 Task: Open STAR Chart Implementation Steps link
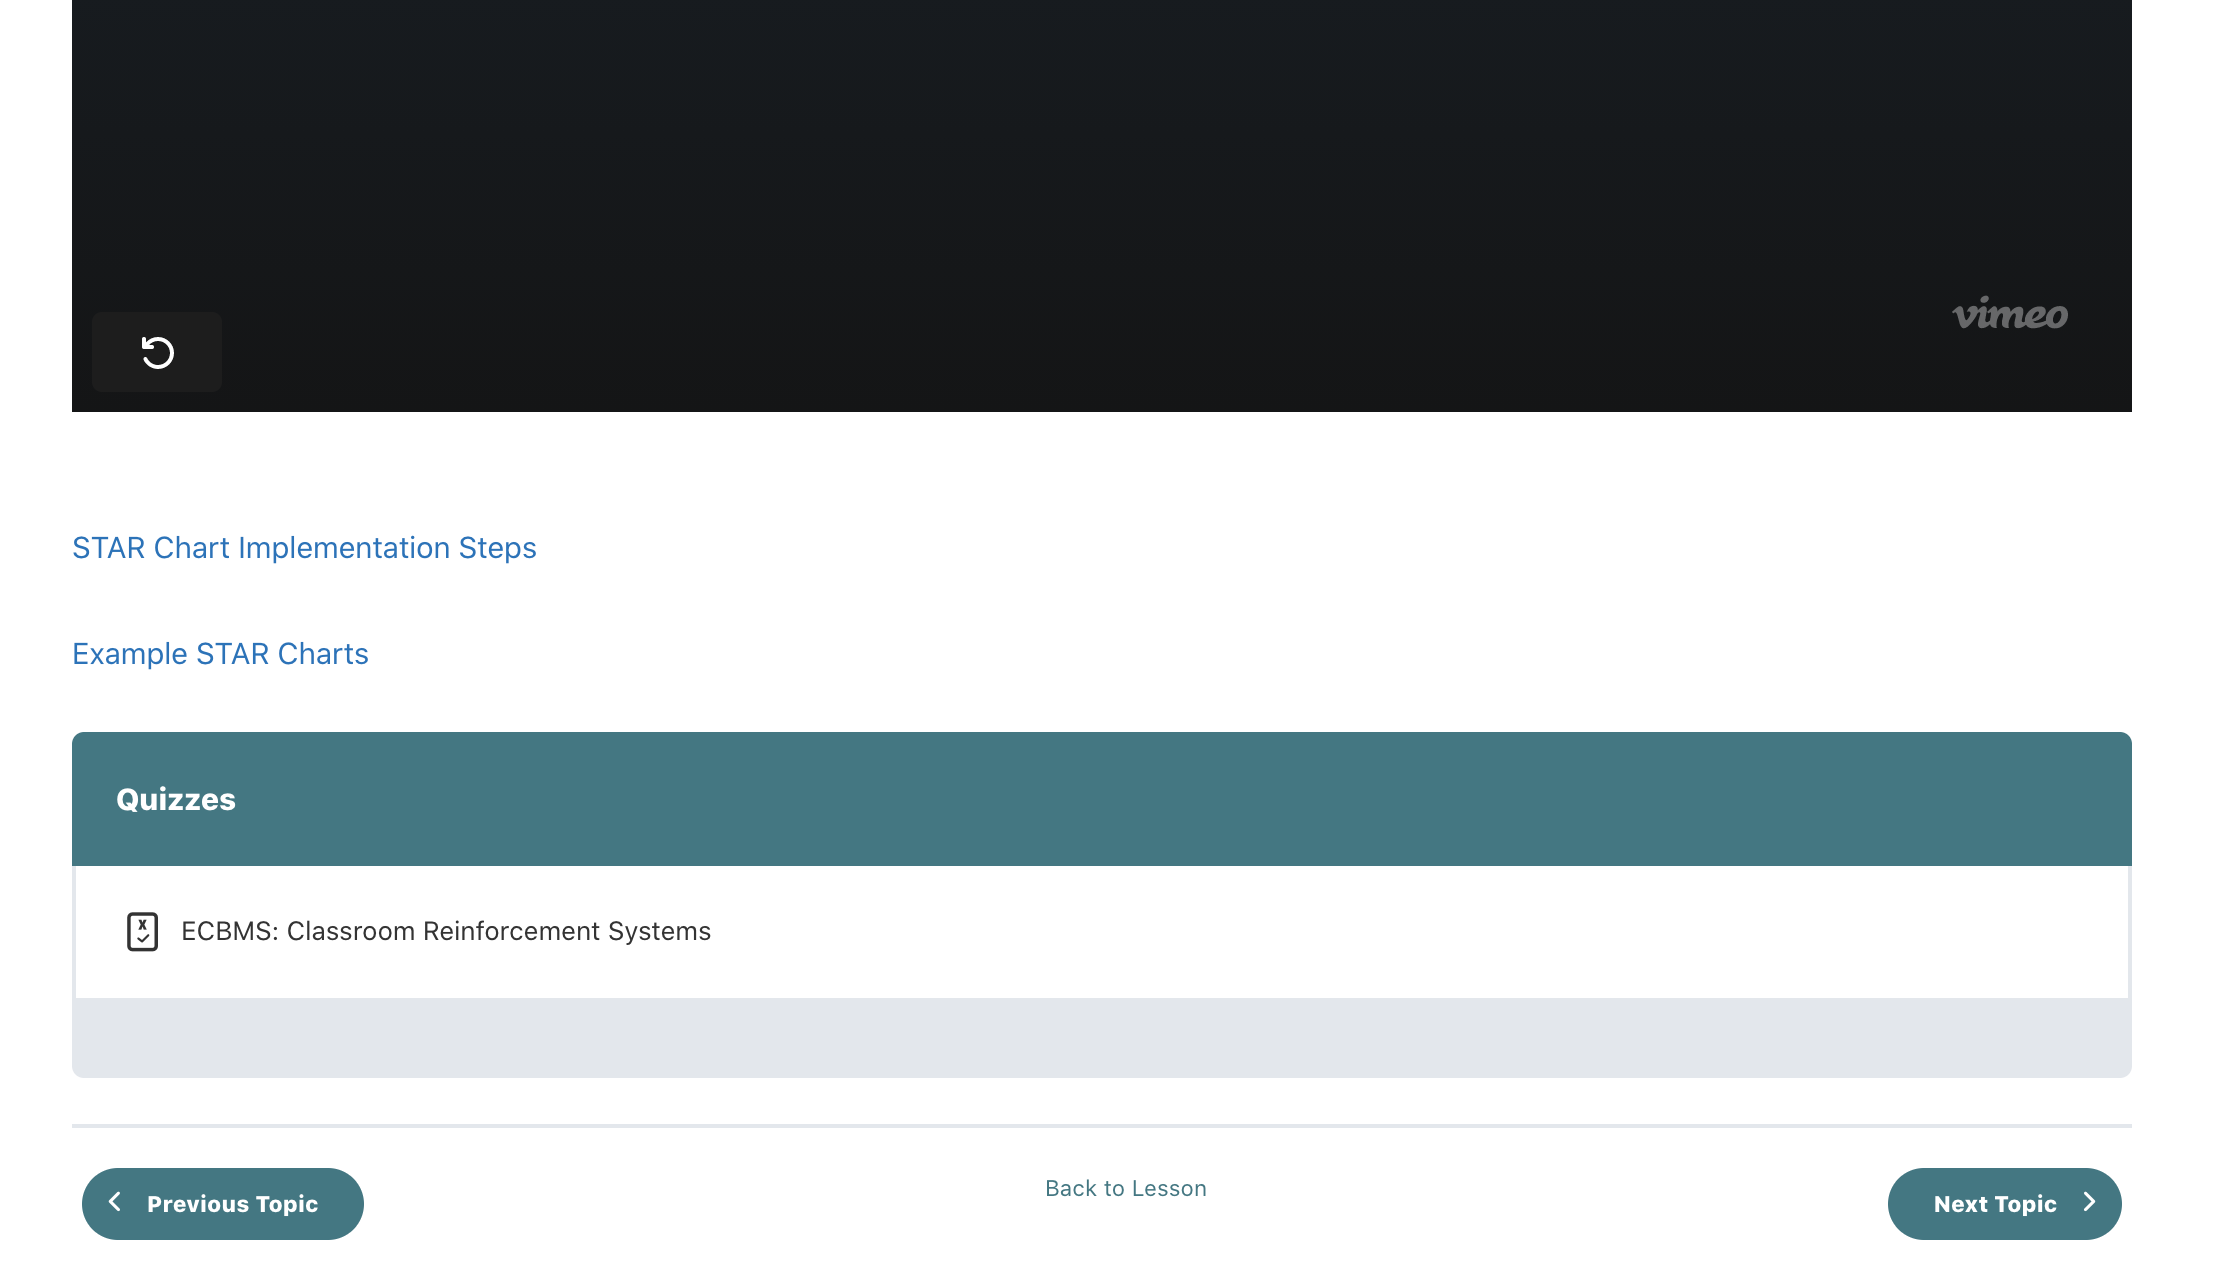pyautogui.click(x=304, y=548)
